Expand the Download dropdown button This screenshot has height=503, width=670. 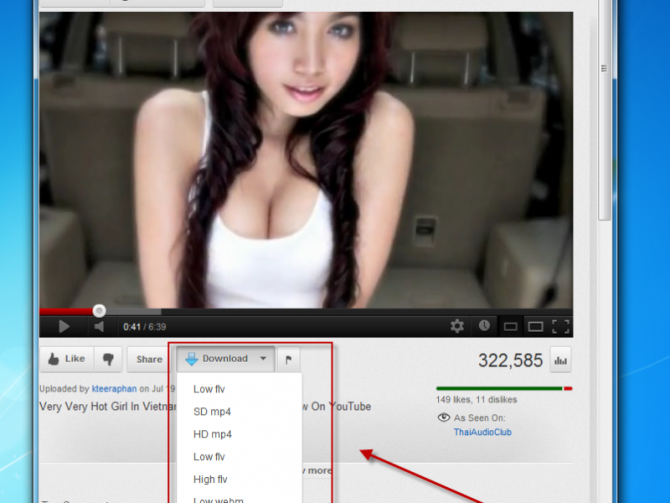click(226, 358)
